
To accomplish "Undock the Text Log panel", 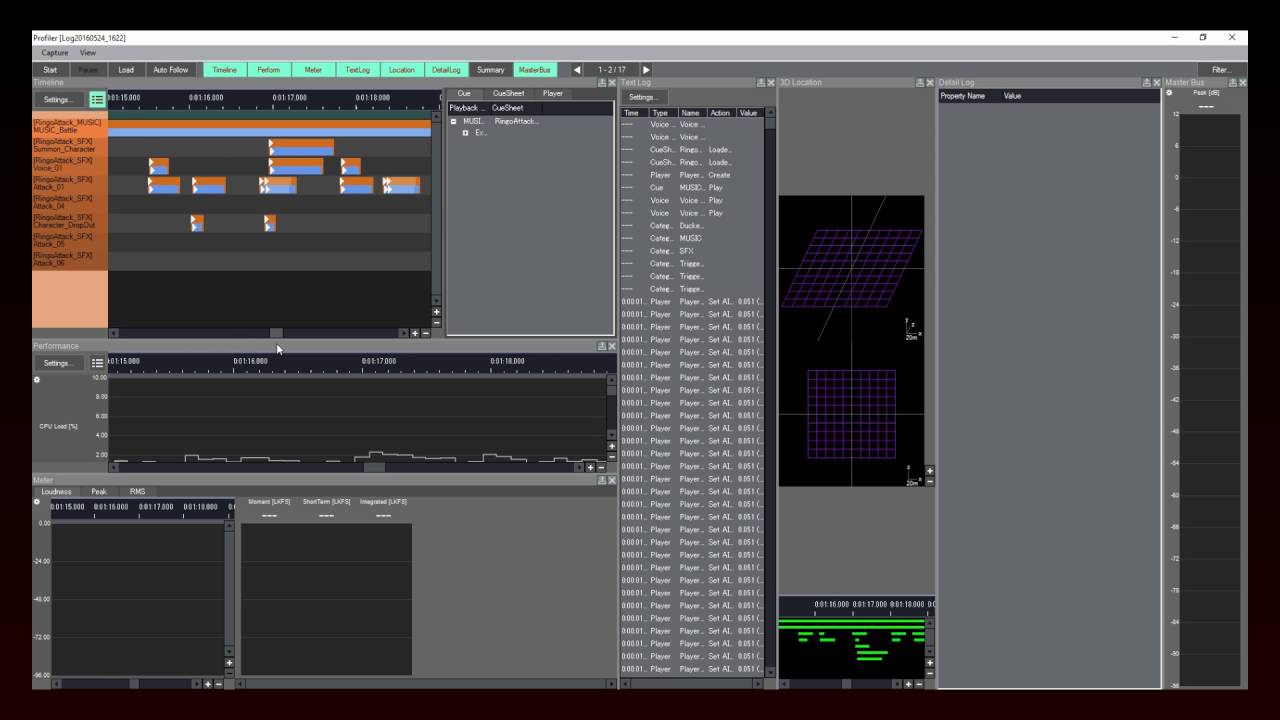I will click(761, 82).
